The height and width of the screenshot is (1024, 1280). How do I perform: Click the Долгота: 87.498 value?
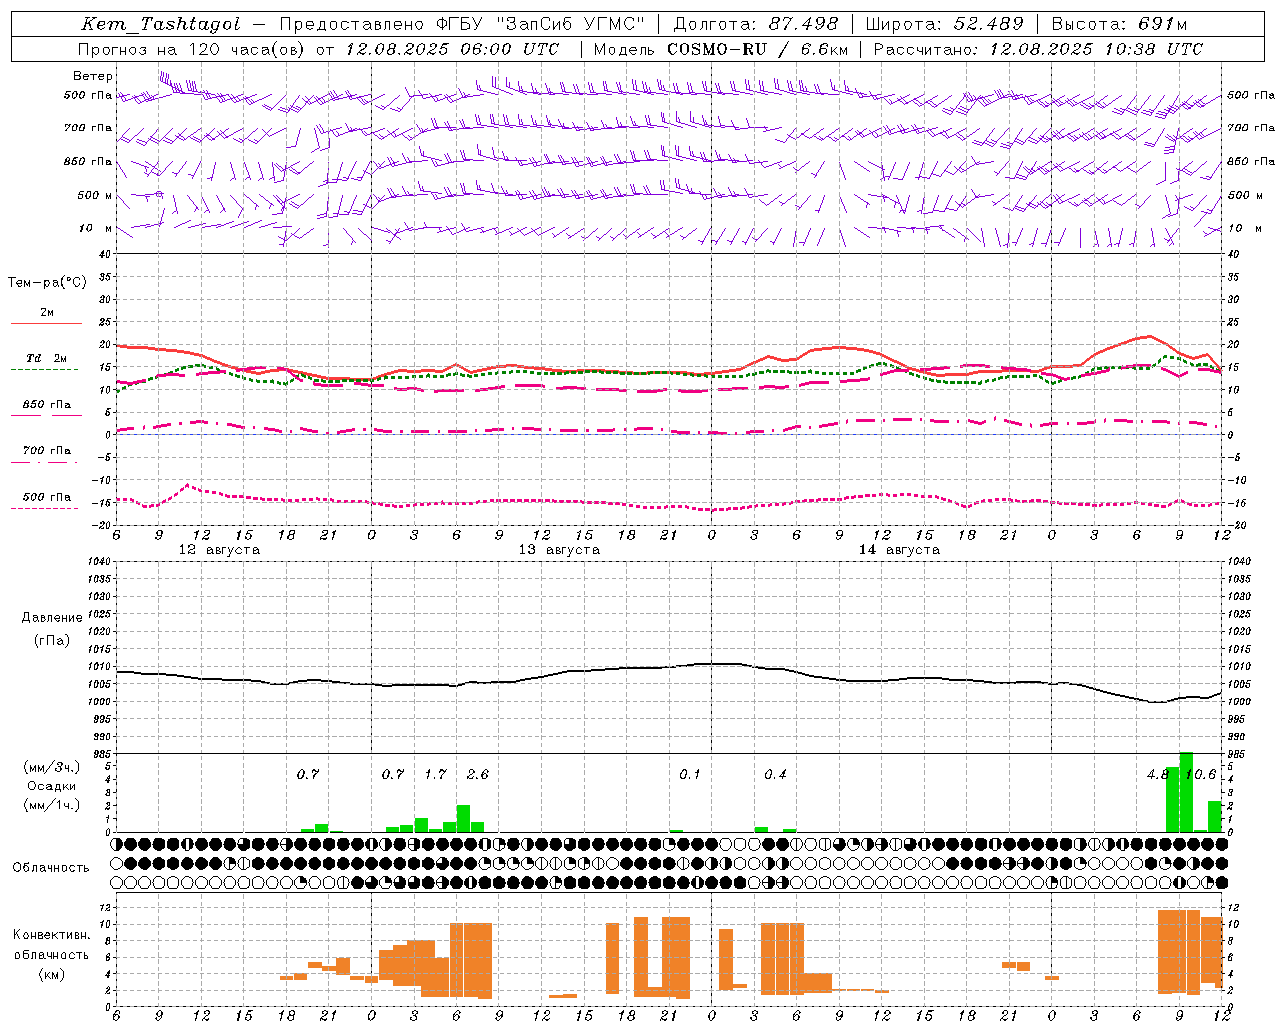click(756, 24)
